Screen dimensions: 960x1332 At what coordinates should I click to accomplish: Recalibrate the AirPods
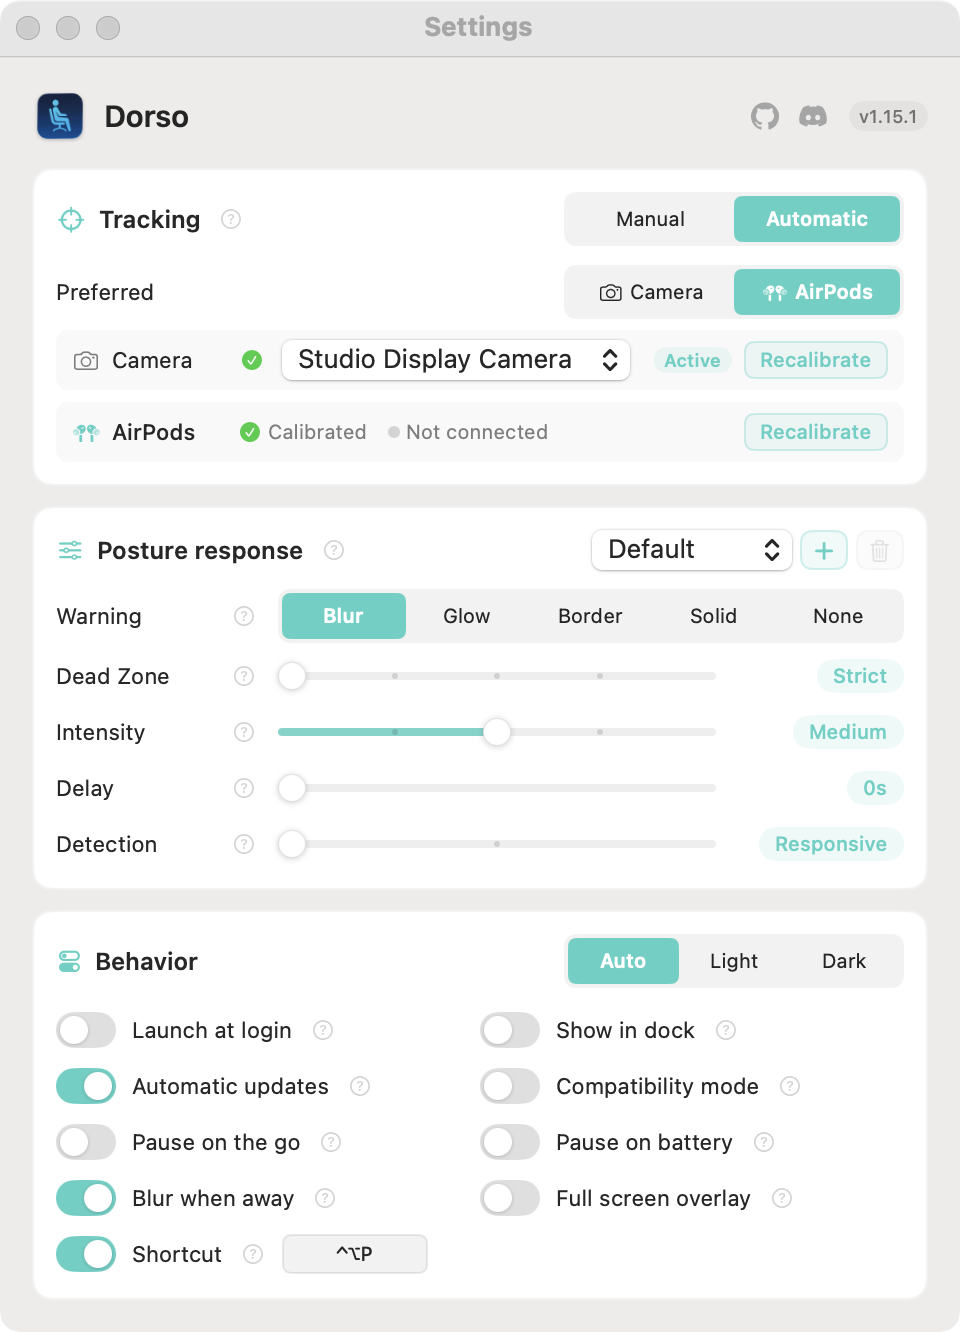[x=816, y=432]
